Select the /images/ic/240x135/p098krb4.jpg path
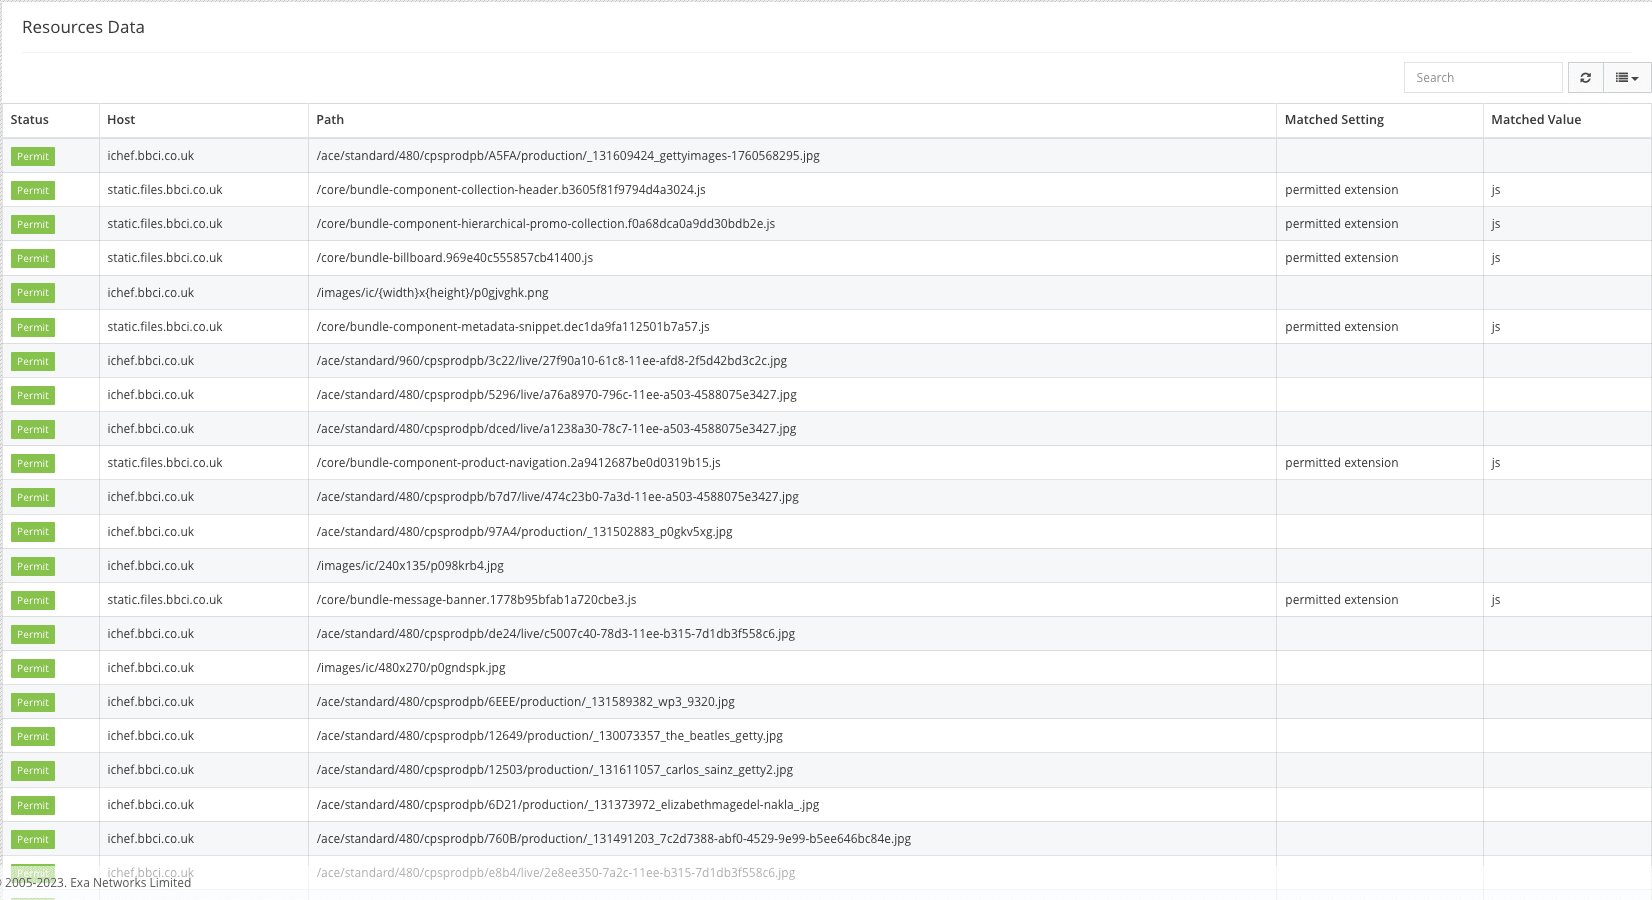The width and height of the screenshot is (1652, 900). [410, 566]
